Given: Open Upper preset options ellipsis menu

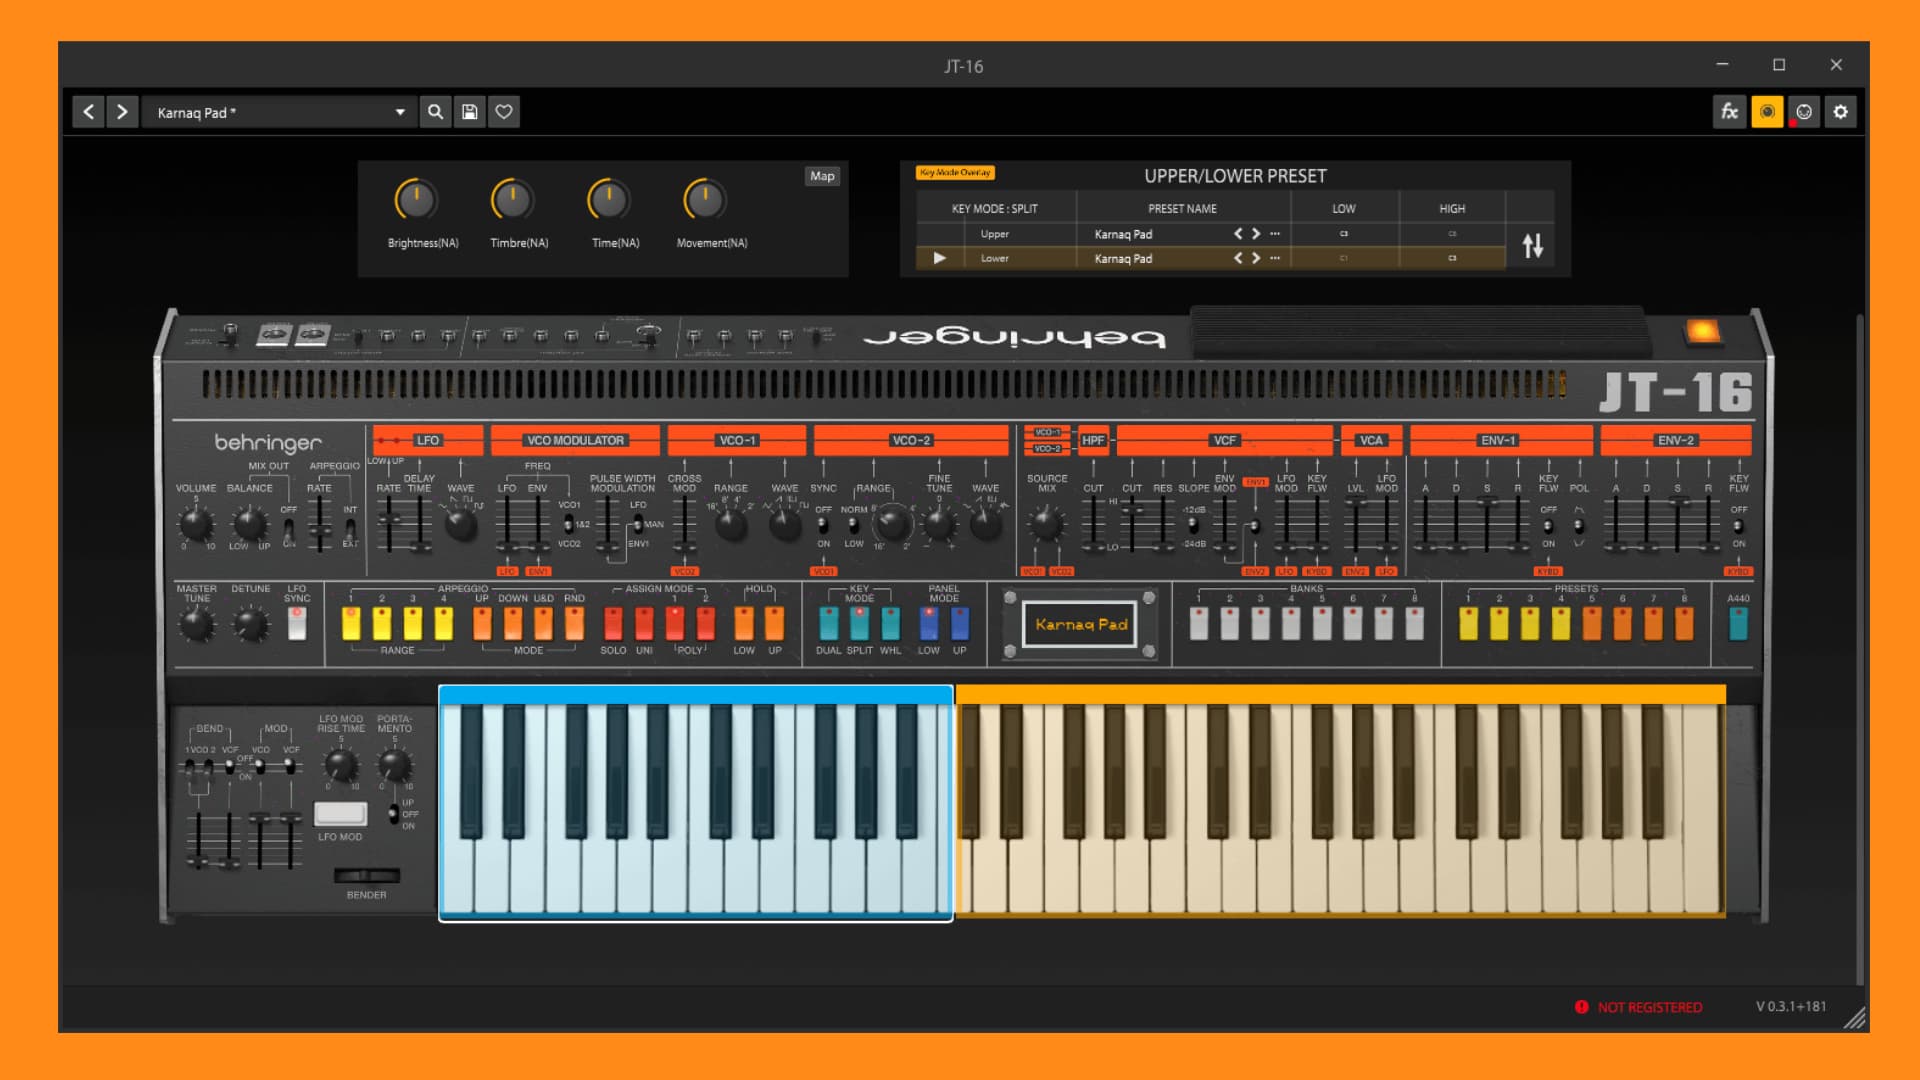Looking at the screenshot, I should point(1275,234).
